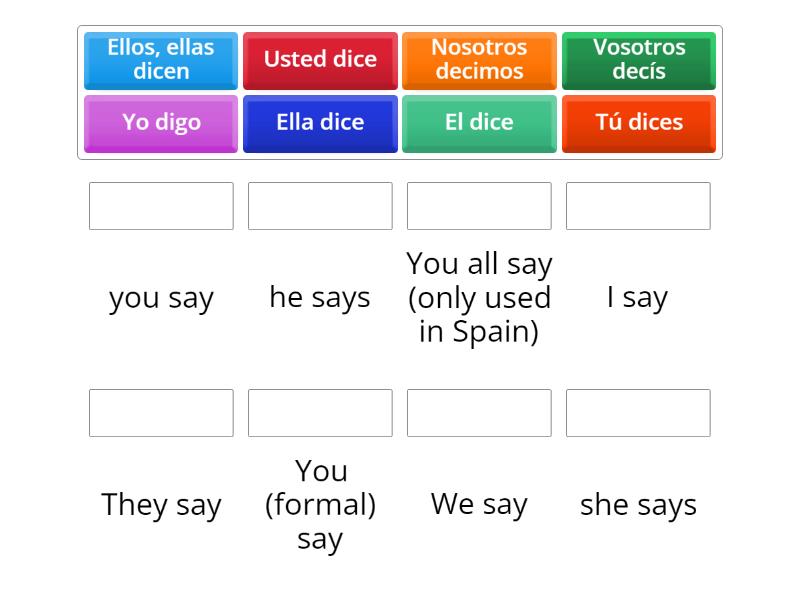Click the 'We say' answer label
The width and height of the screenshot is (800, 600).
479,504
